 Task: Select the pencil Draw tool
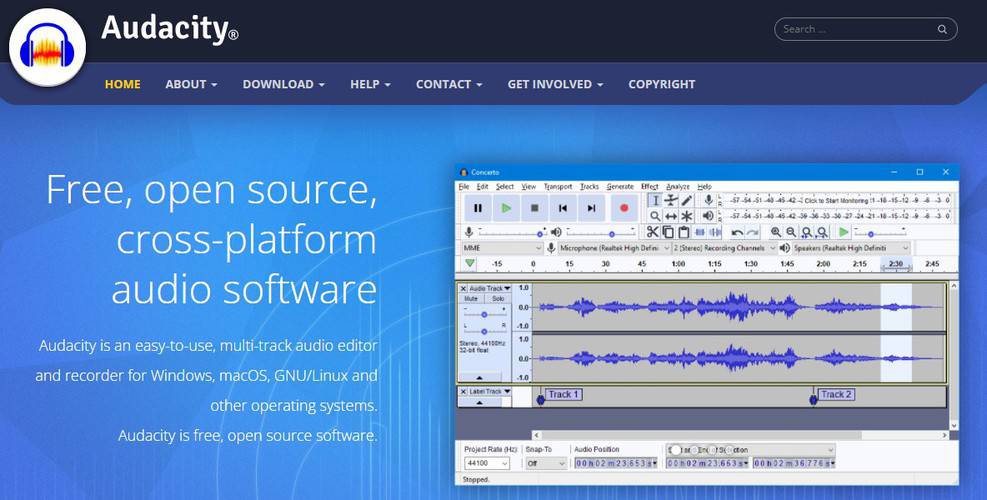coord(687,200)
